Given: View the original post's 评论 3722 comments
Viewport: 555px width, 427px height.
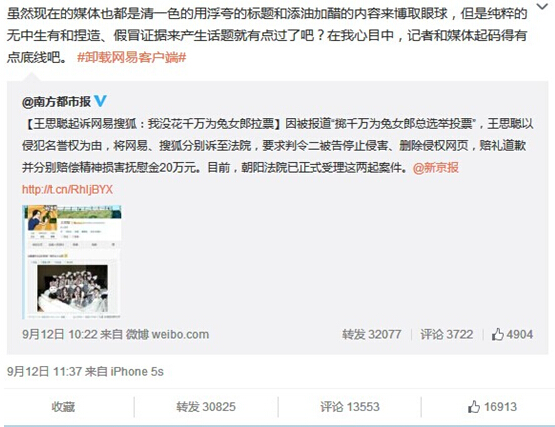Looking at the screenshot, I should 447,334.
